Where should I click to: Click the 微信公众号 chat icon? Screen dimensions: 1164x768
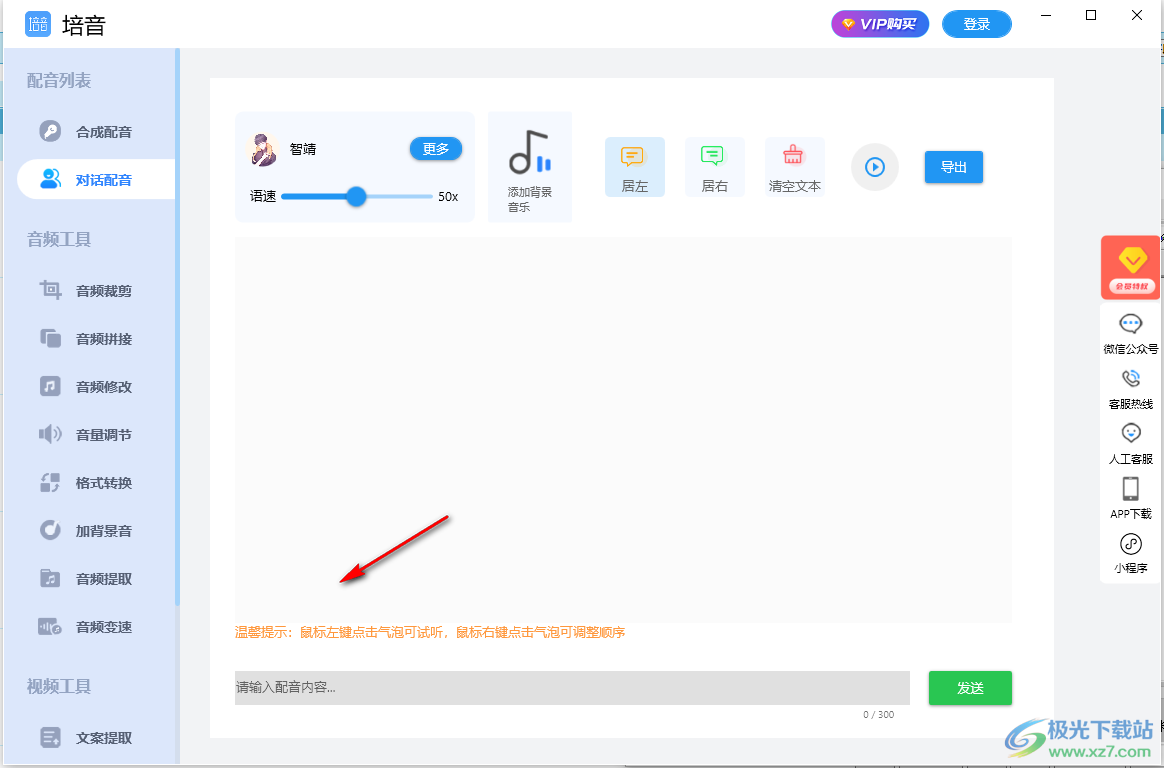pos(1131,324)
